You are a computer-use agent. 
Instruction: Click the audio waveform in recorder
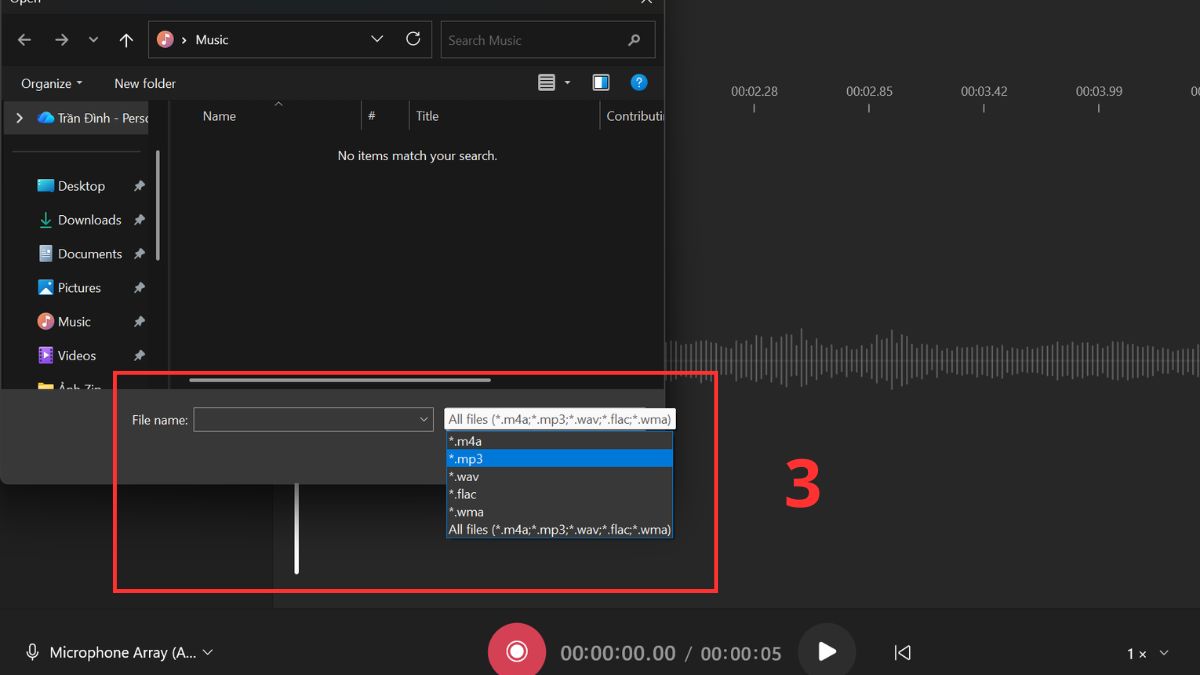[x=932, y=359]
